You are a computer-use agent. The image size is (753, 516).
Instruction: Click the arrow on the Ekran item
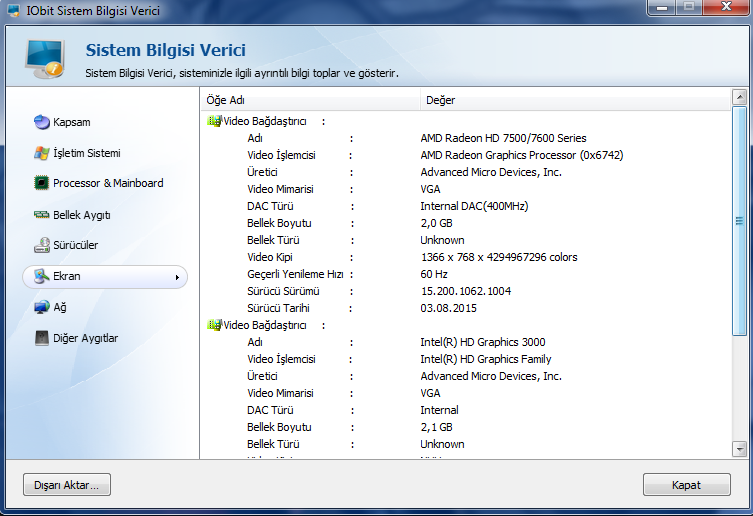click(177, 277)
